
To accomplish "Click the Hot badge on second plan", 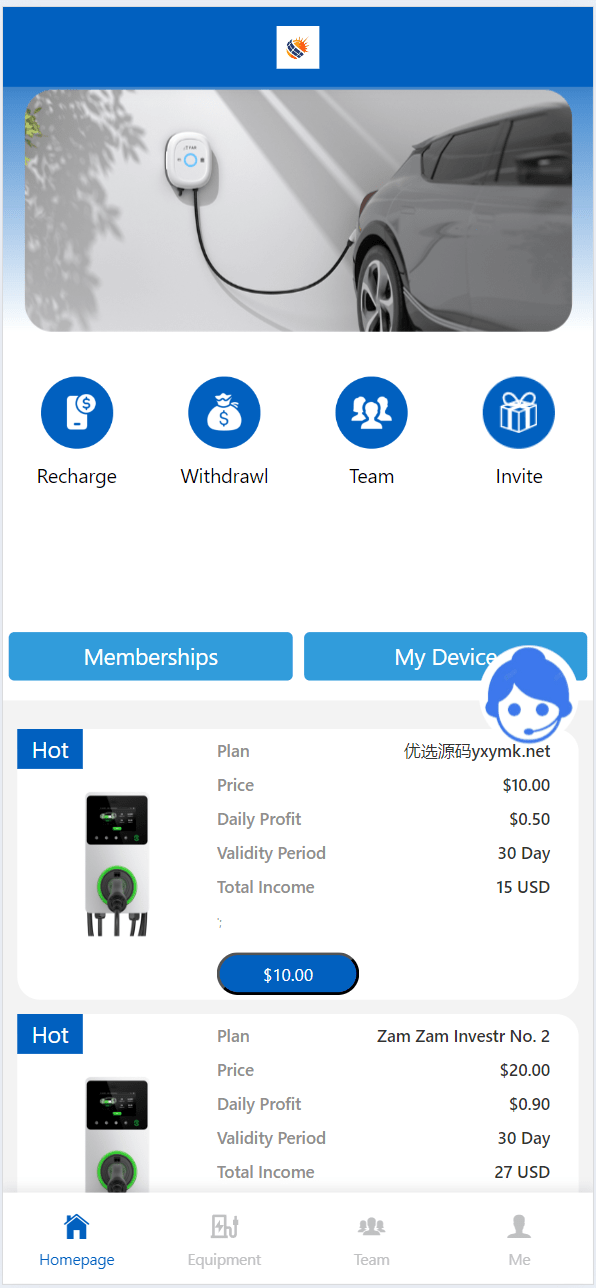I will (50, 1034).
